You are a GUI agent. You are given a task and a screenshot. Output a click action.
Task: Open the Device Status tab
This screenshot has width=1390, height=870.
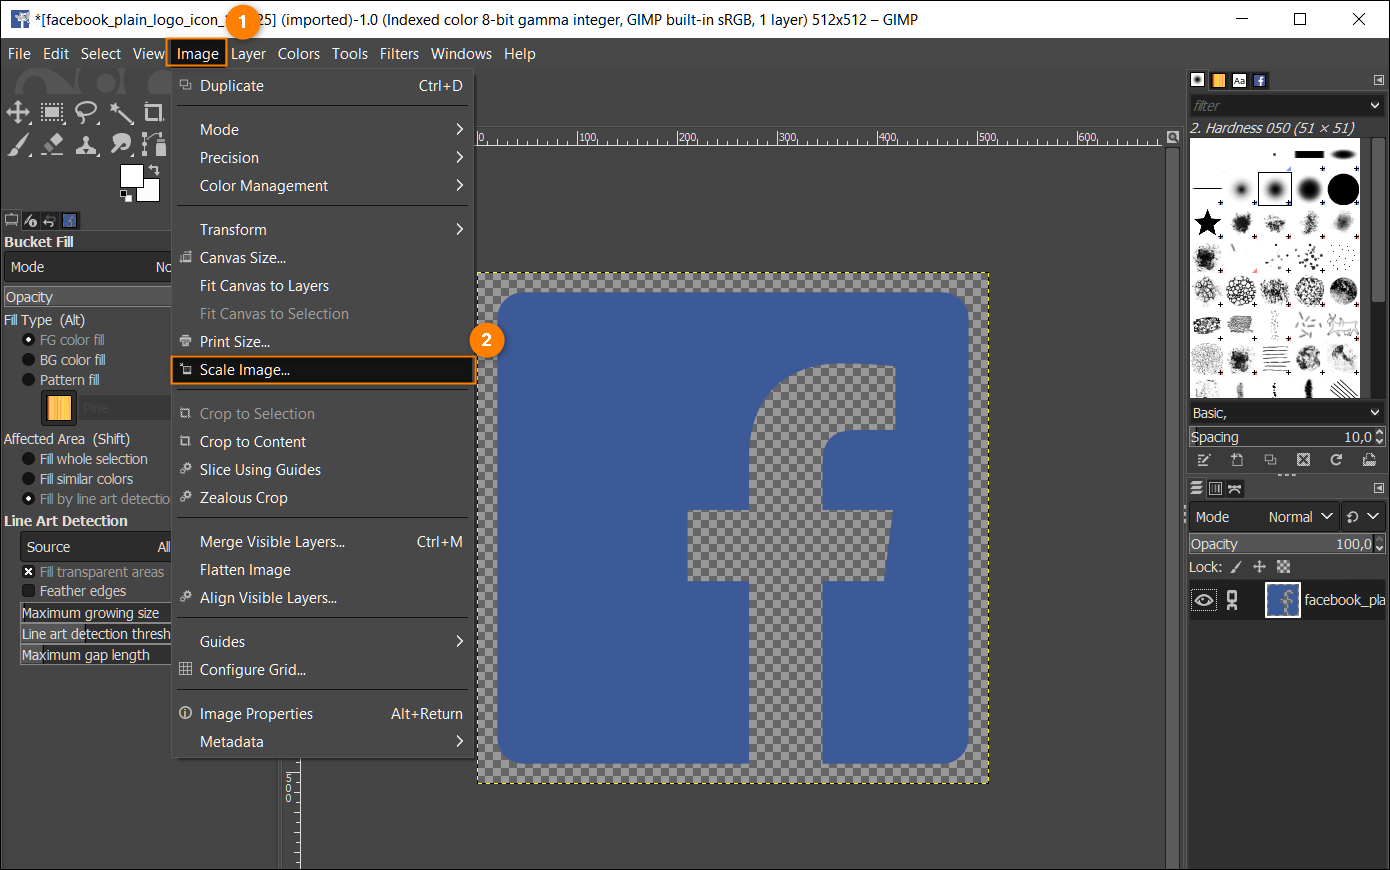(x=30, y=220)
